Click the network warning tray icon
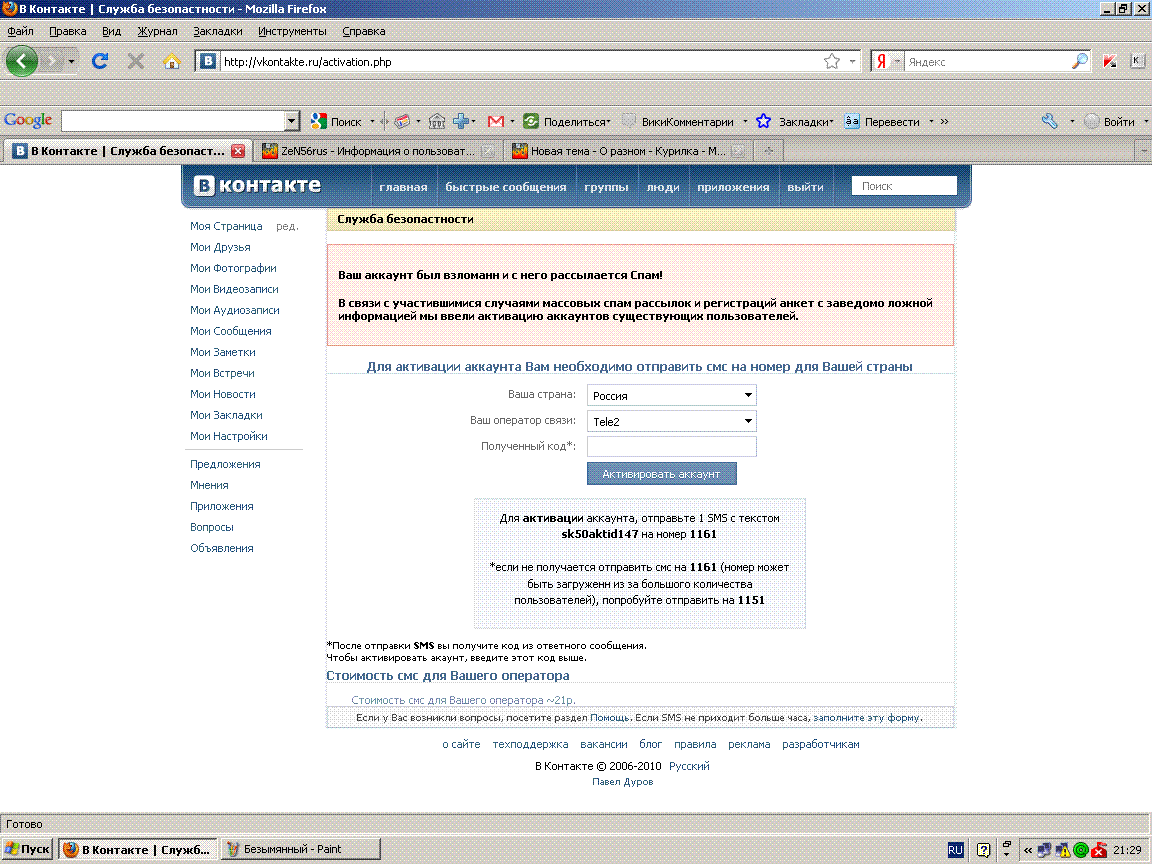Viewport: 1152px width, 864px height. click(x=1063, y=851)
